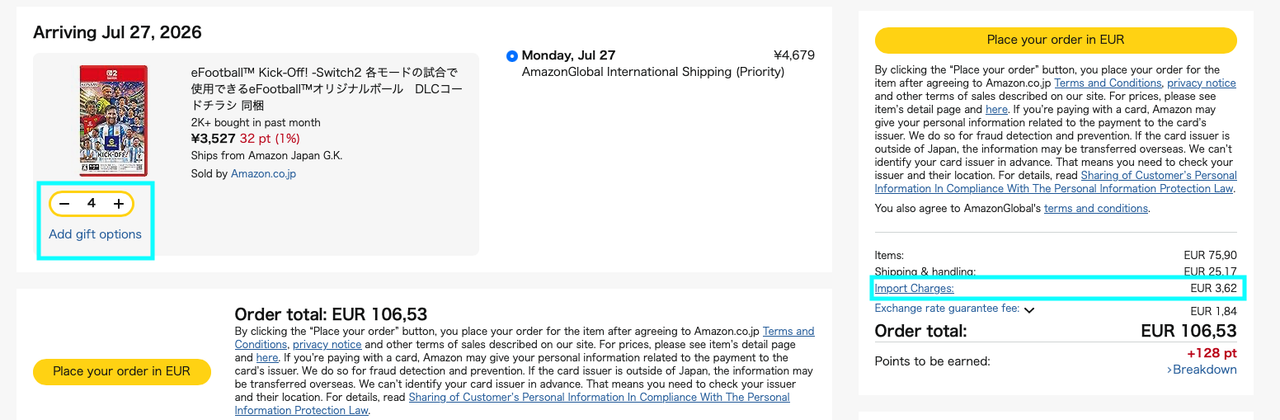Increase item quantity with plus button
The image size is (1280, 420).
click(x=118, y=204)
